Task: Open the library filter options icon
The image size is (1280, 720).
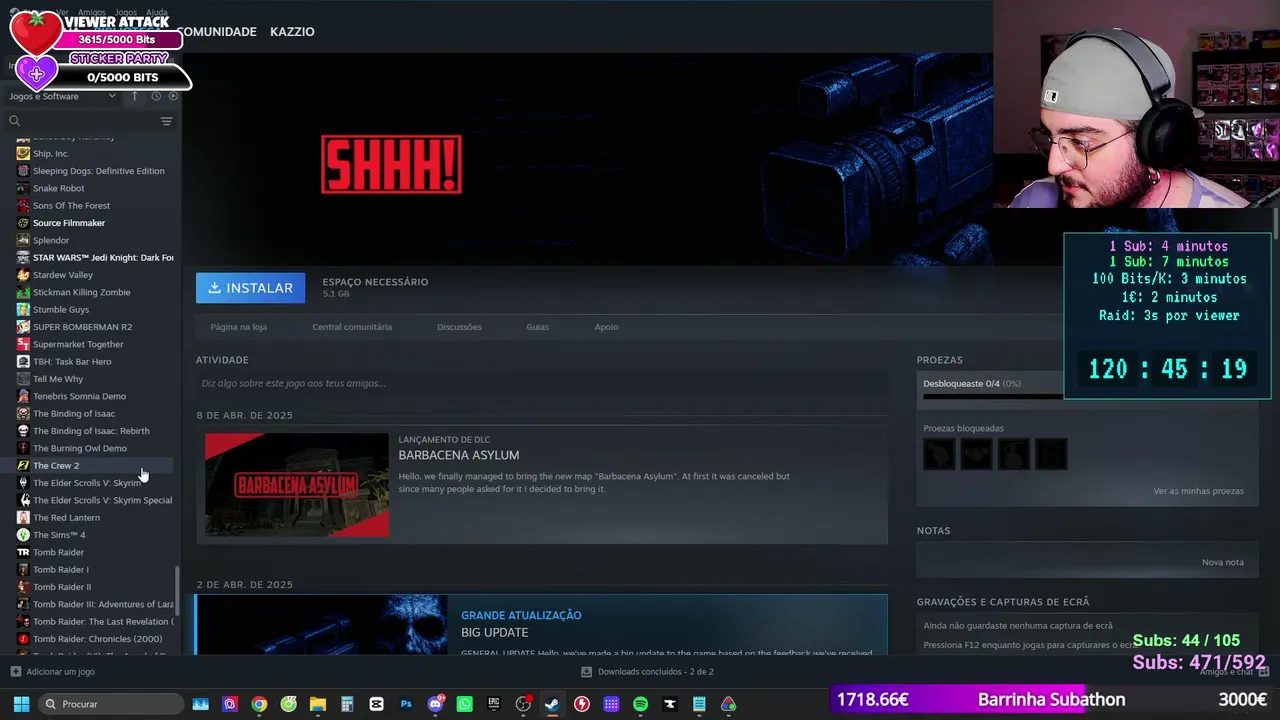Action: pyautogui.click(x=166, y=121)
